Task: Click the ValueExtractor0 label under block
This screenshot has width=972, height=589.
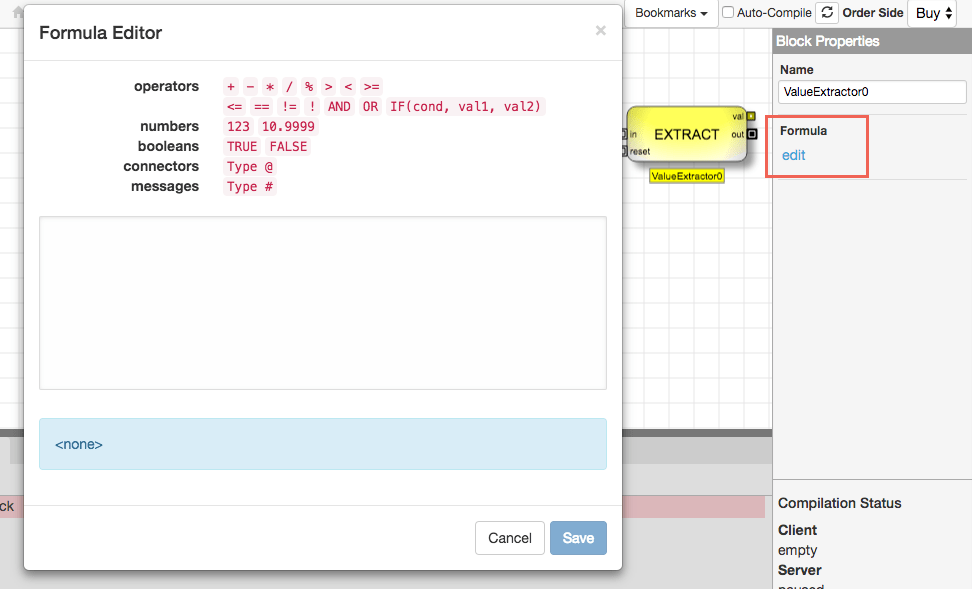Action: point(687,176)
